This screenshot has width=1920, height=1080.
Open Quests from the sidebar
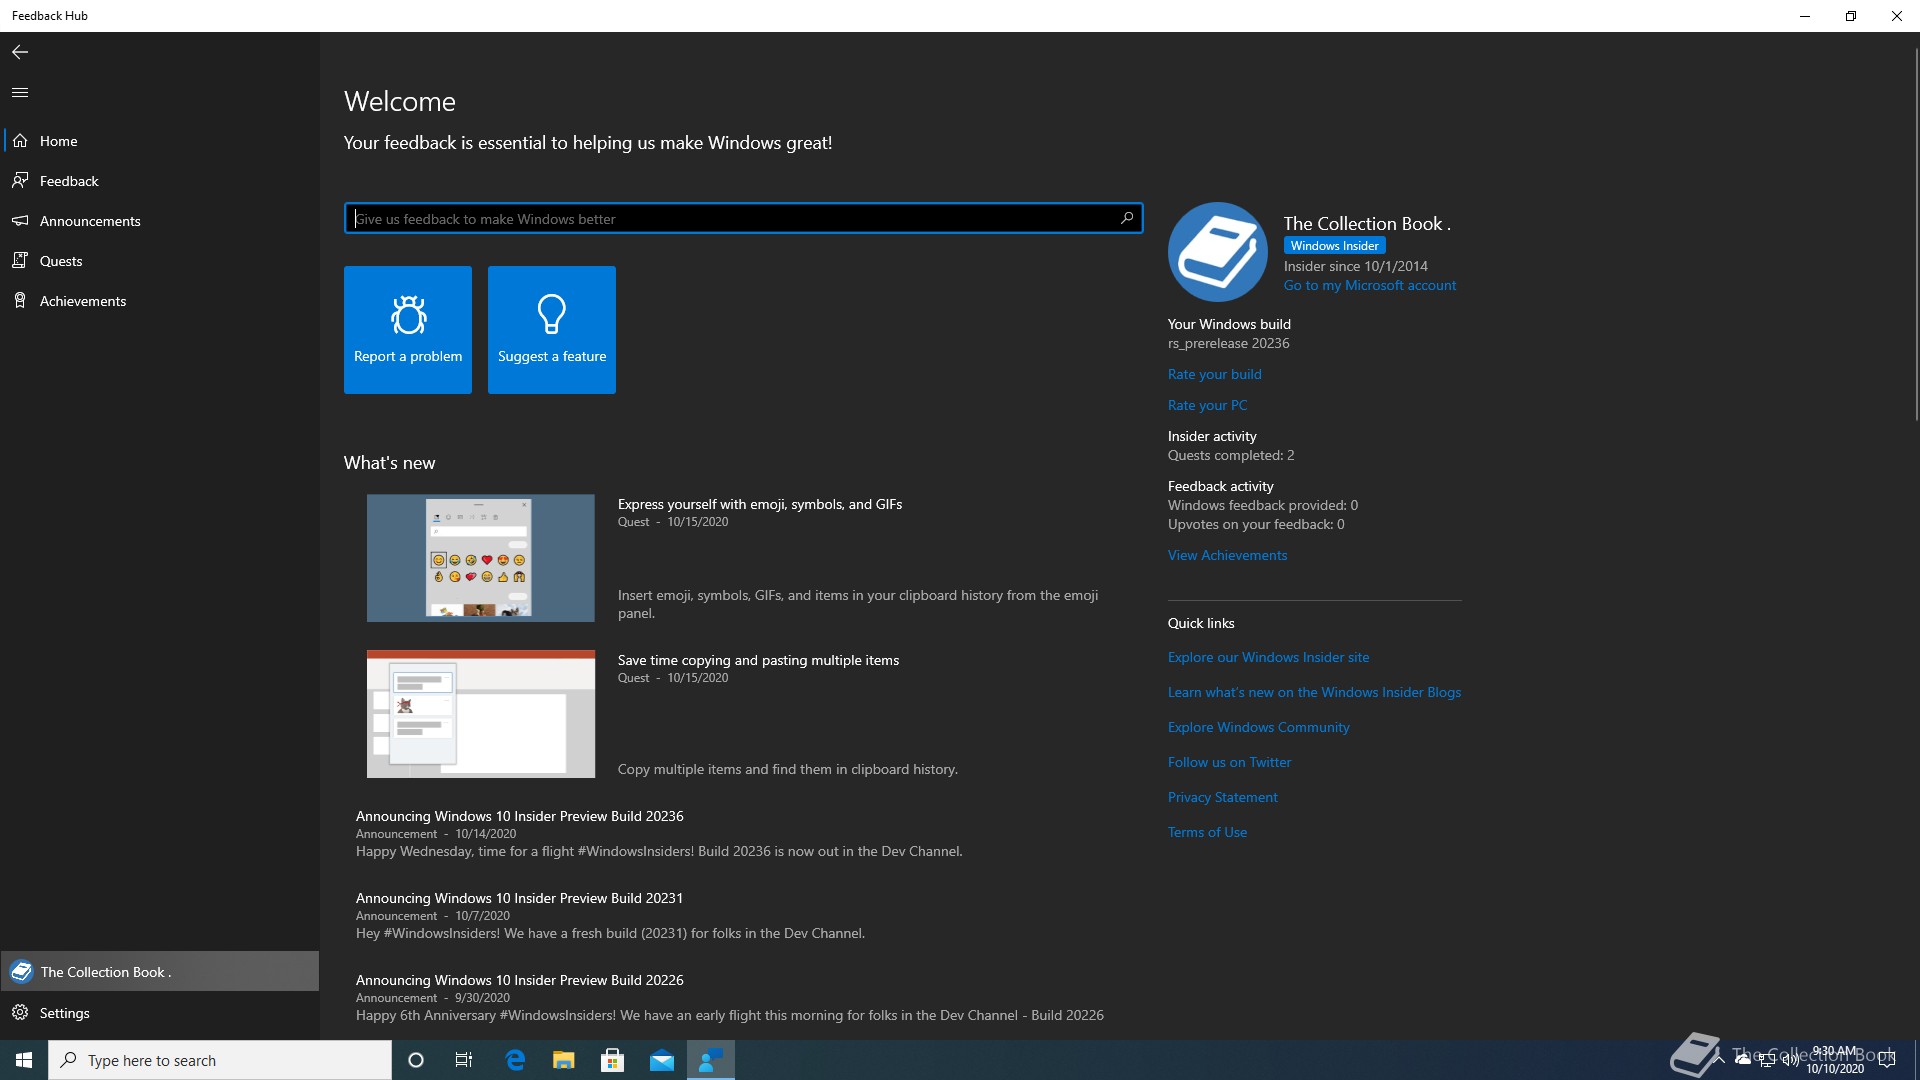pyautogui.click(x=160, y=261)
